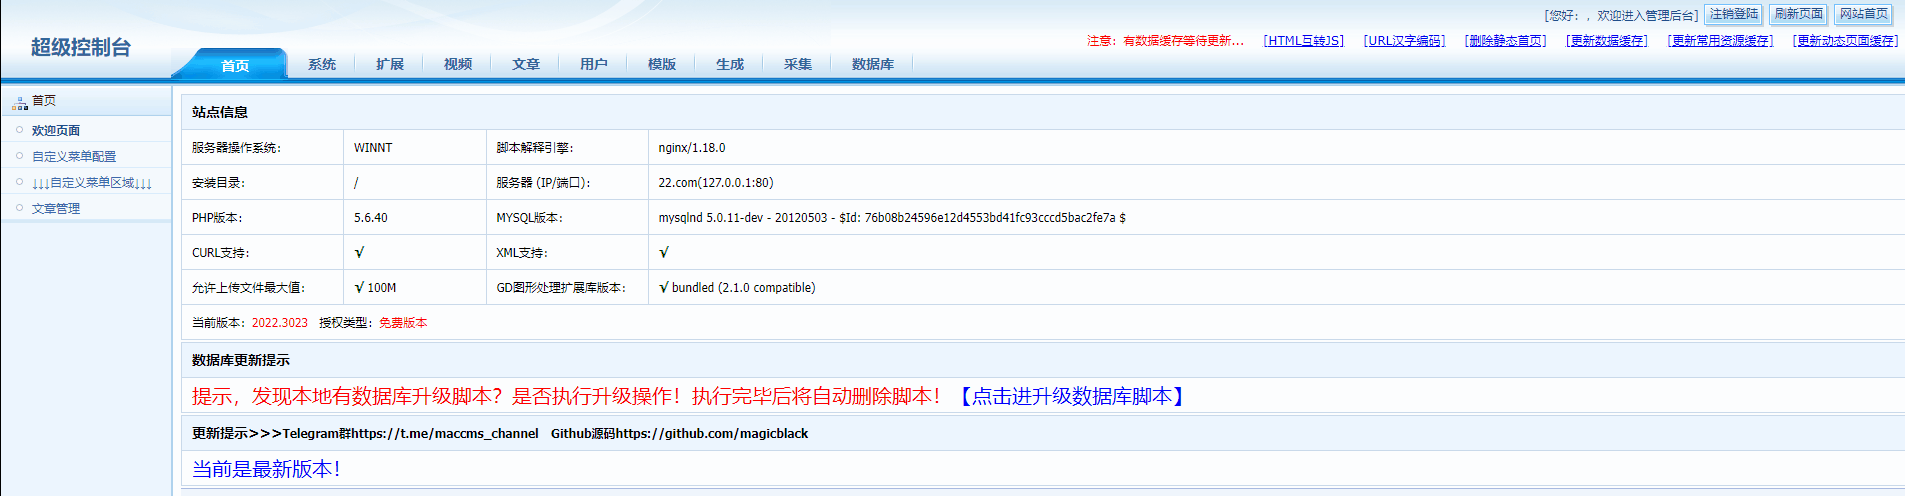Open the URL汉字编码 tool link
Image resolution: width=1905 pixels, height=496 pixels.
coord(1405,41)
